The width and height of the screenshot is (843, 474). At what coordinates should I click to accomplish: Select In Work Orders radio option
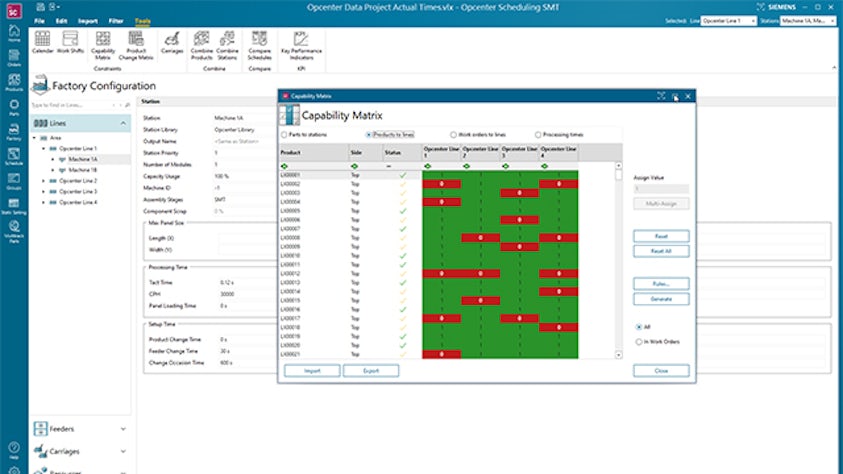tap(639, 342)
